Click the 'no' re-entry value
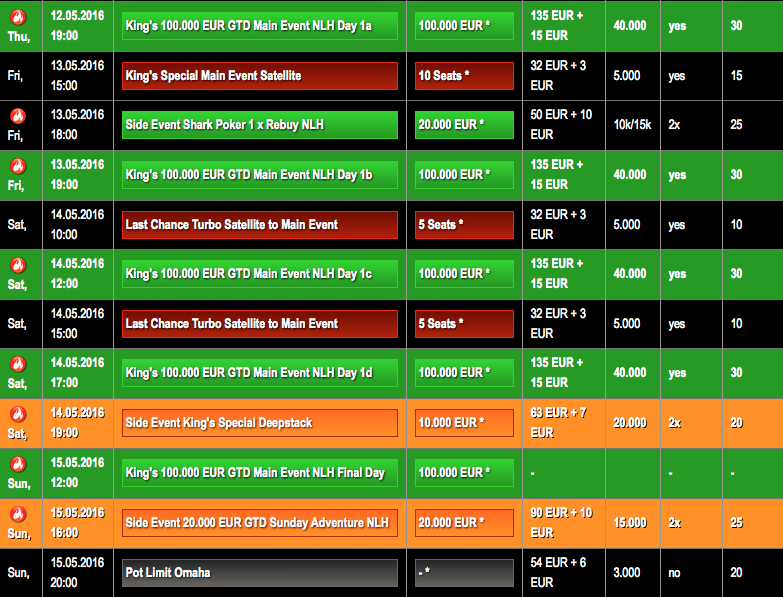 (674, 573)
